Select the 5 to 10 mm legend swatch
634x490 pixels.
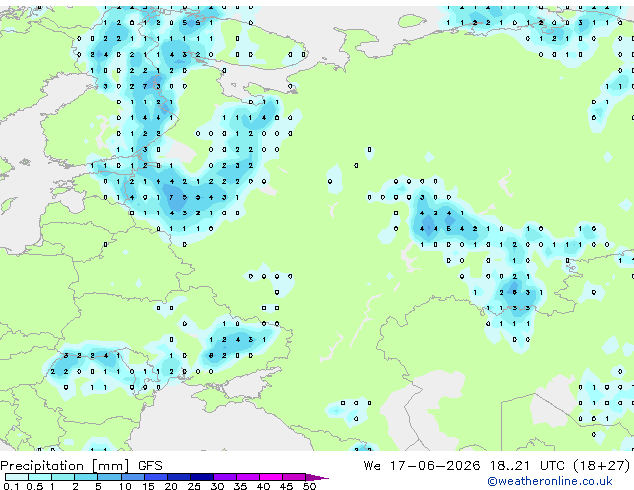pos(109,477)
